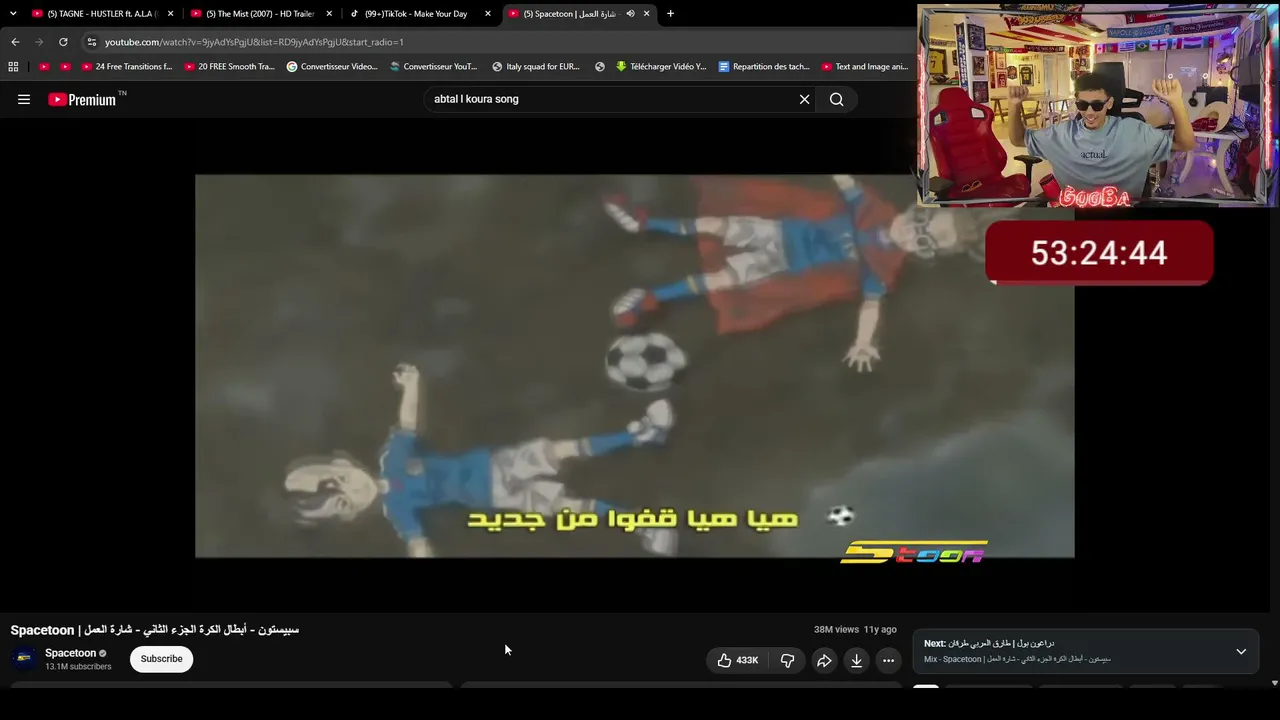This screenshot has width=1280, height=720.
Task: Open 'Convertisseur YouT...' bookmark
Action: point(434,67)
